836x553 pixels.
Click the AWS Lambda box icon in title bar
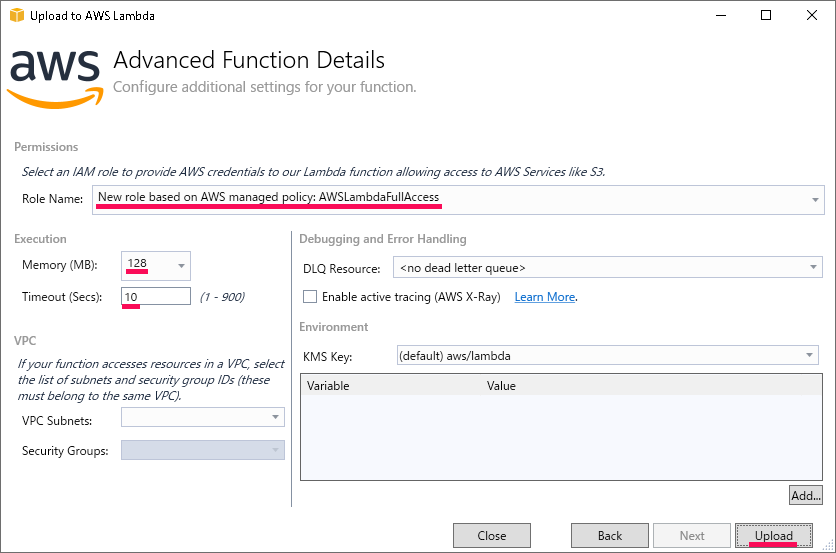click(x=17, y=15)
